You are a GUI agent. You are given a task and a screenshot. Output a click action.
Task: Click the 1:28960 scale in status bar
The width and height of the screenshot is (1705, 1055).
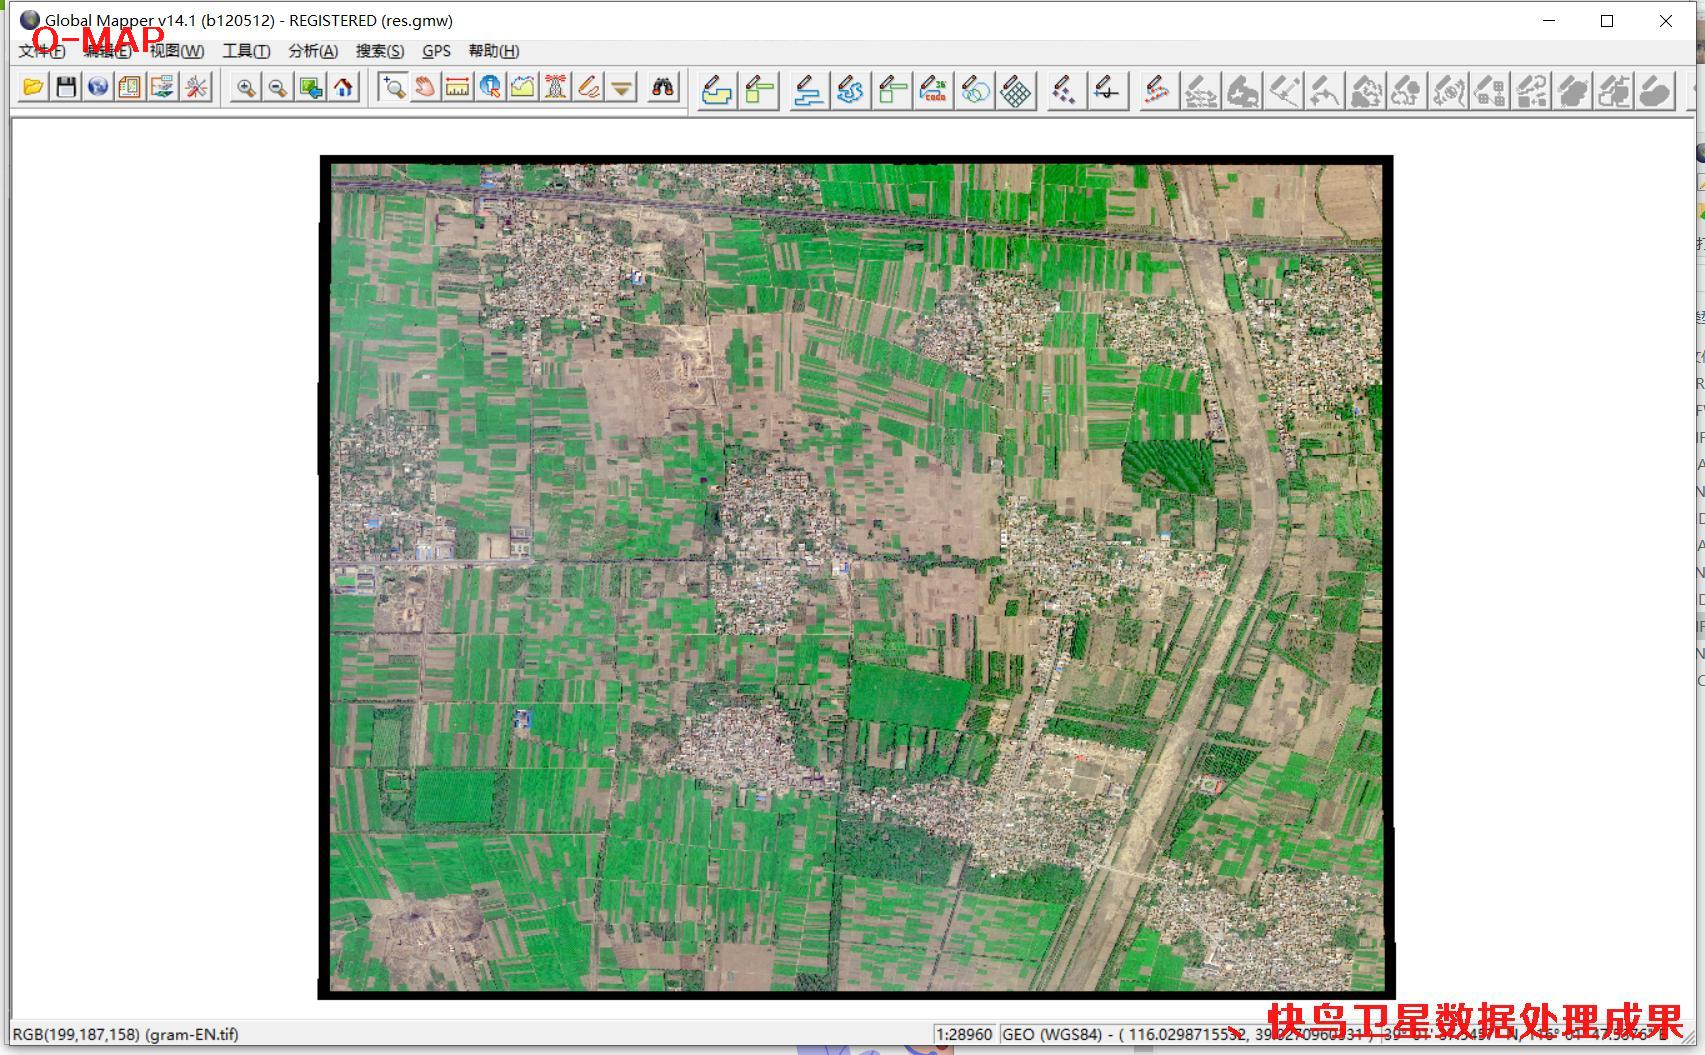pyautogui.click(x=964, y=1034)
